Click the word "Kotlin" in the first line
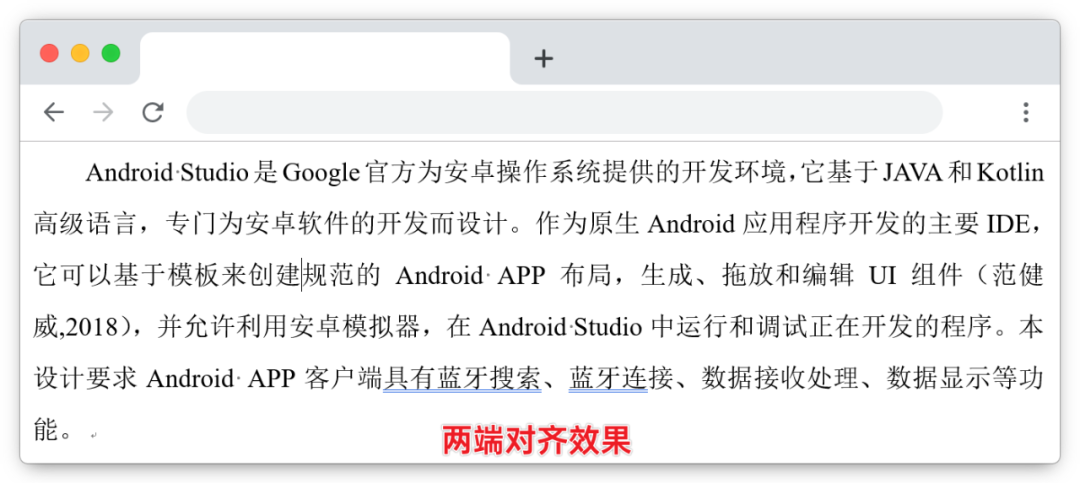 click(x=1010, y=172)
